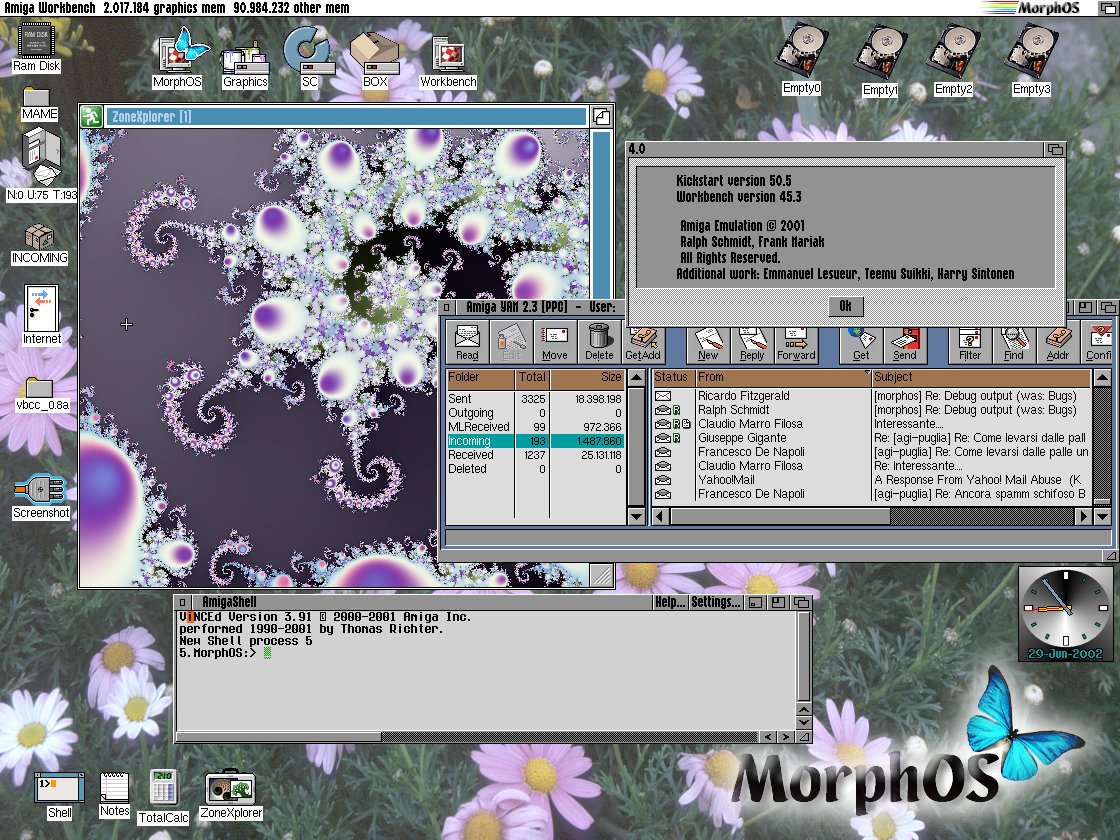Screen dimensions: 1120x840
Task: Compose a message with the New icon
Action: click(708, 343)
